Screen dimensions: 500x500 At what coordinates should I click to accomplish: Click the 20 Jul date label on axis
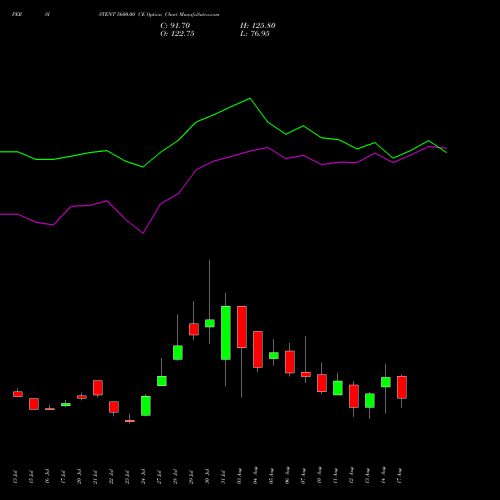click(79, 477)
